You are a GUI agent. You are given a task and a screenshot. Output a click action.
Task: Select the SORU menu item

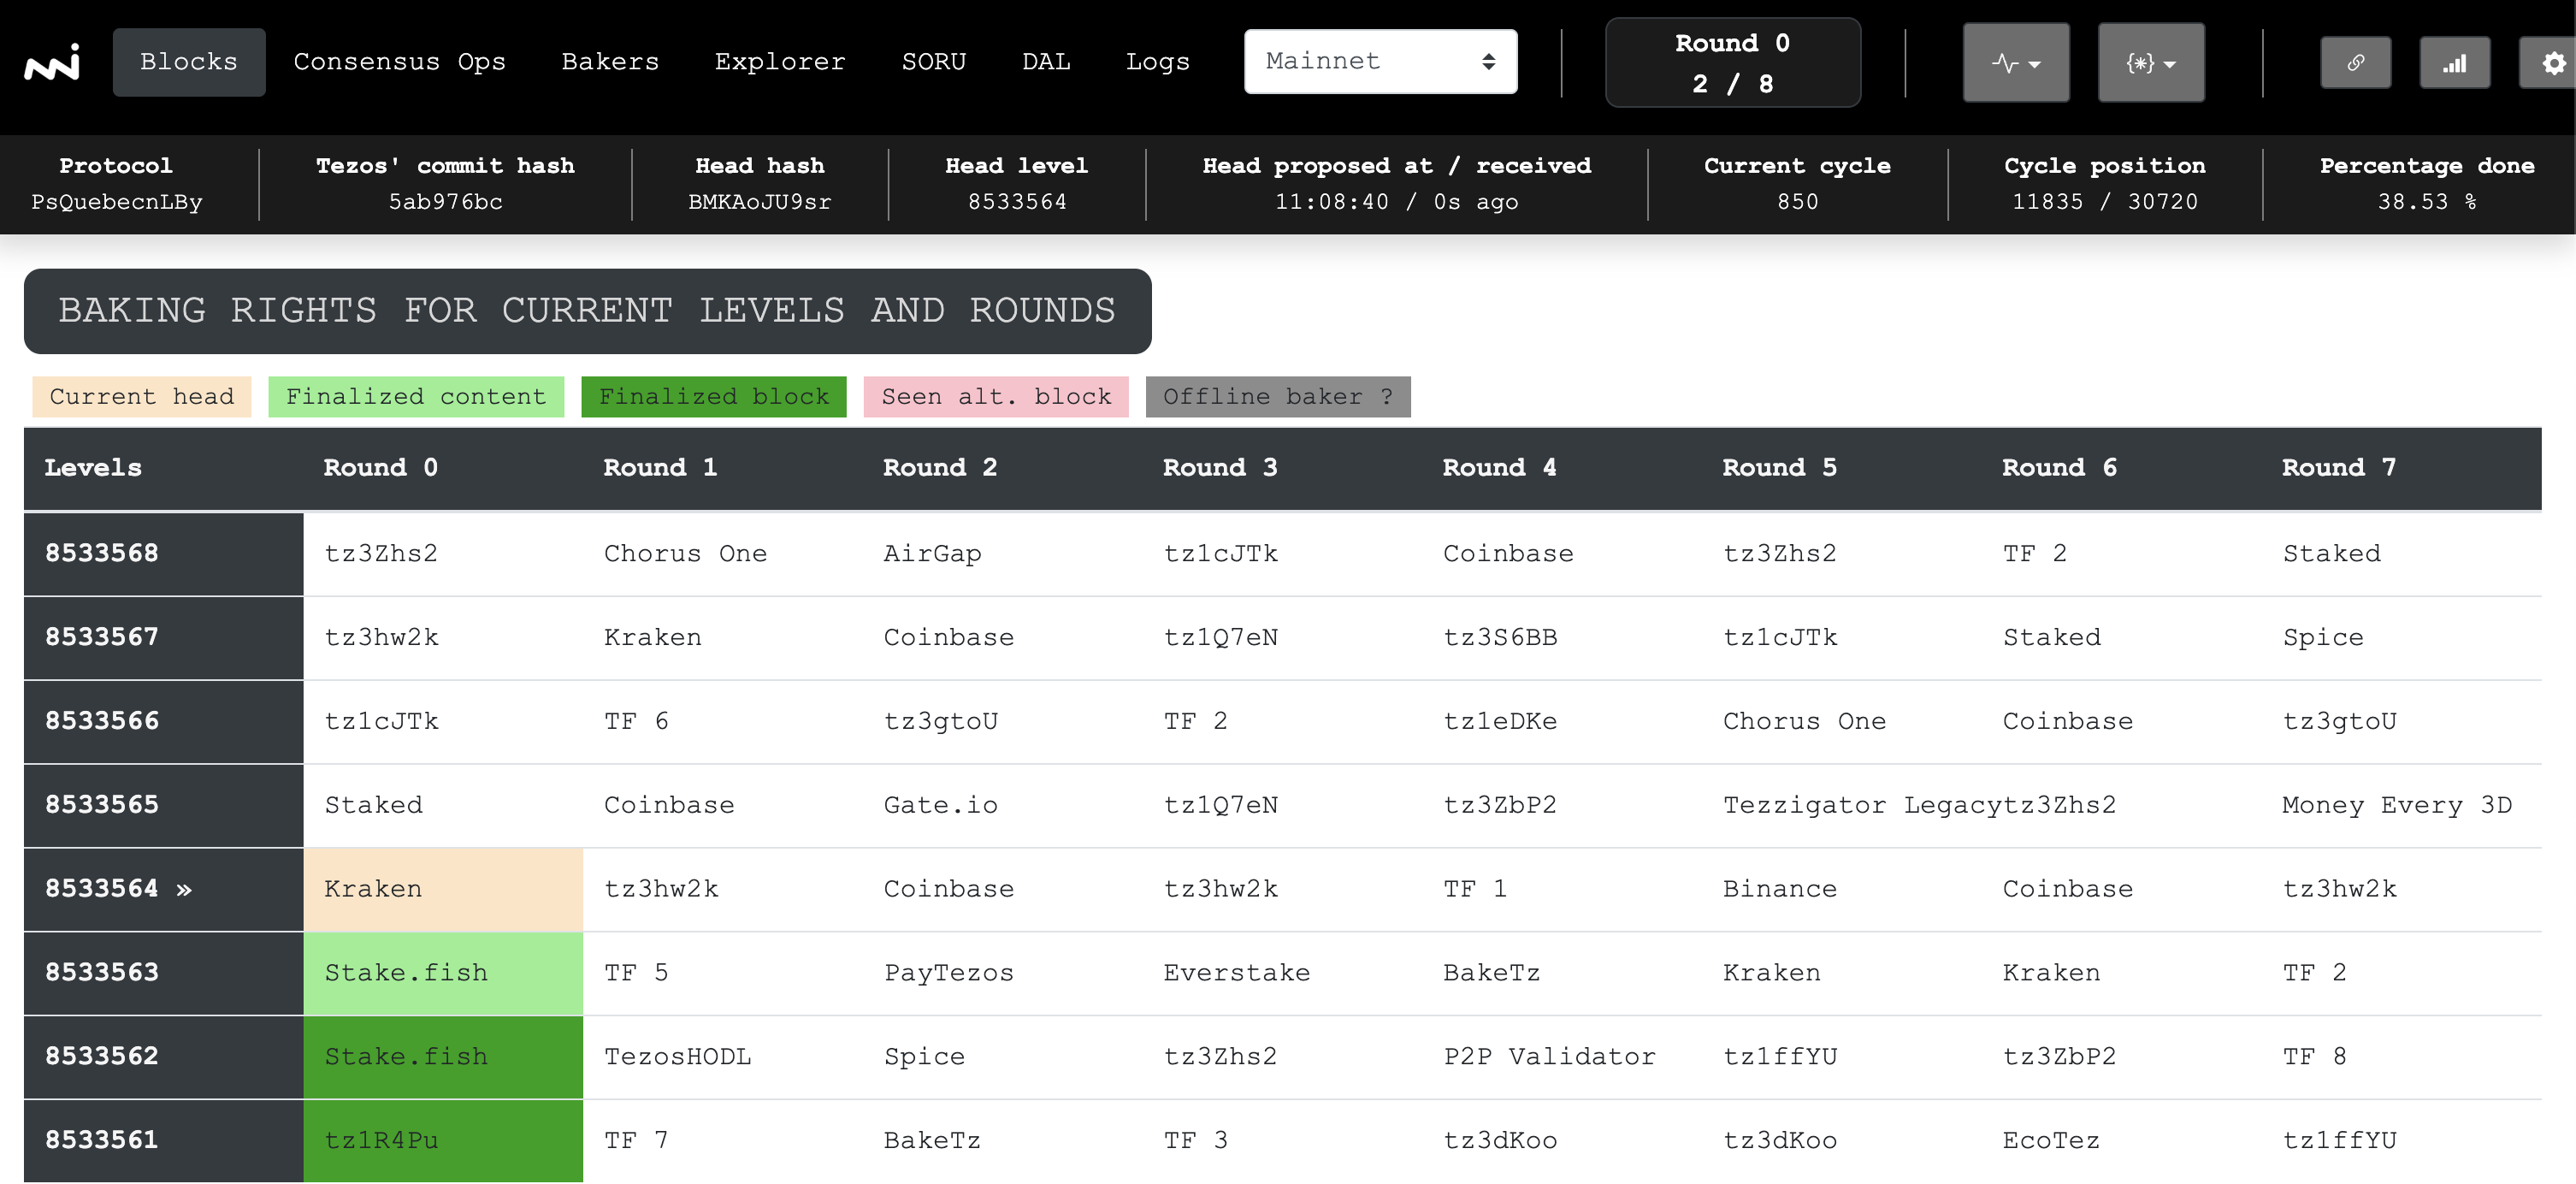(933, 62)
